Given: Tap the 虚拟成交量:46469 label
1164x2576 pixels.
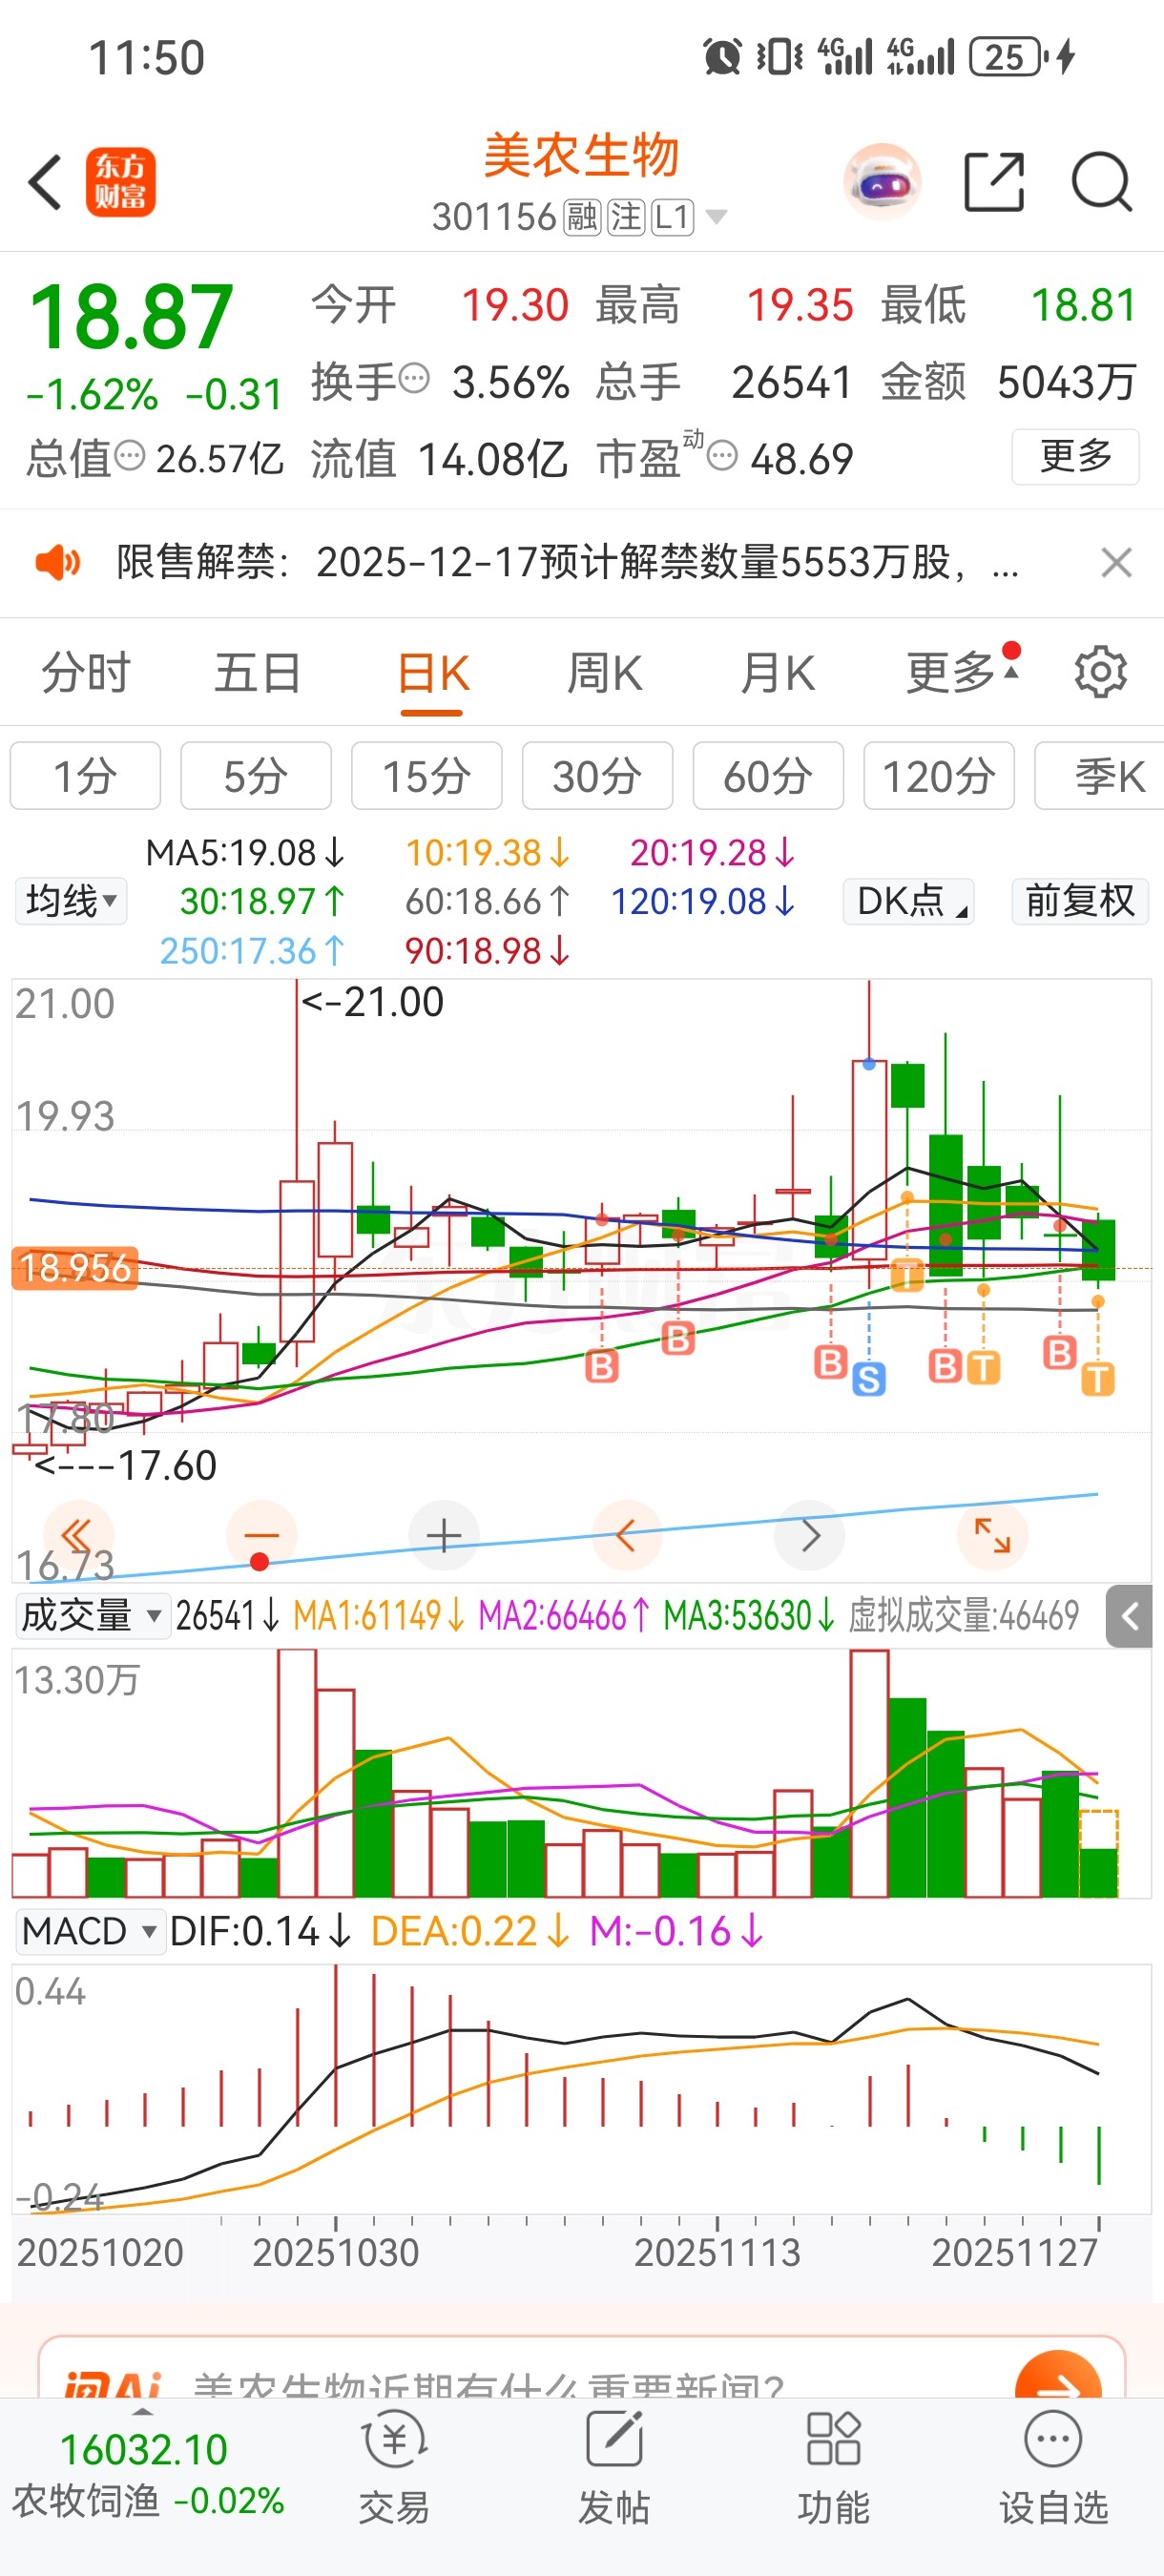Looking at the screenshot, I should 964,1616.
